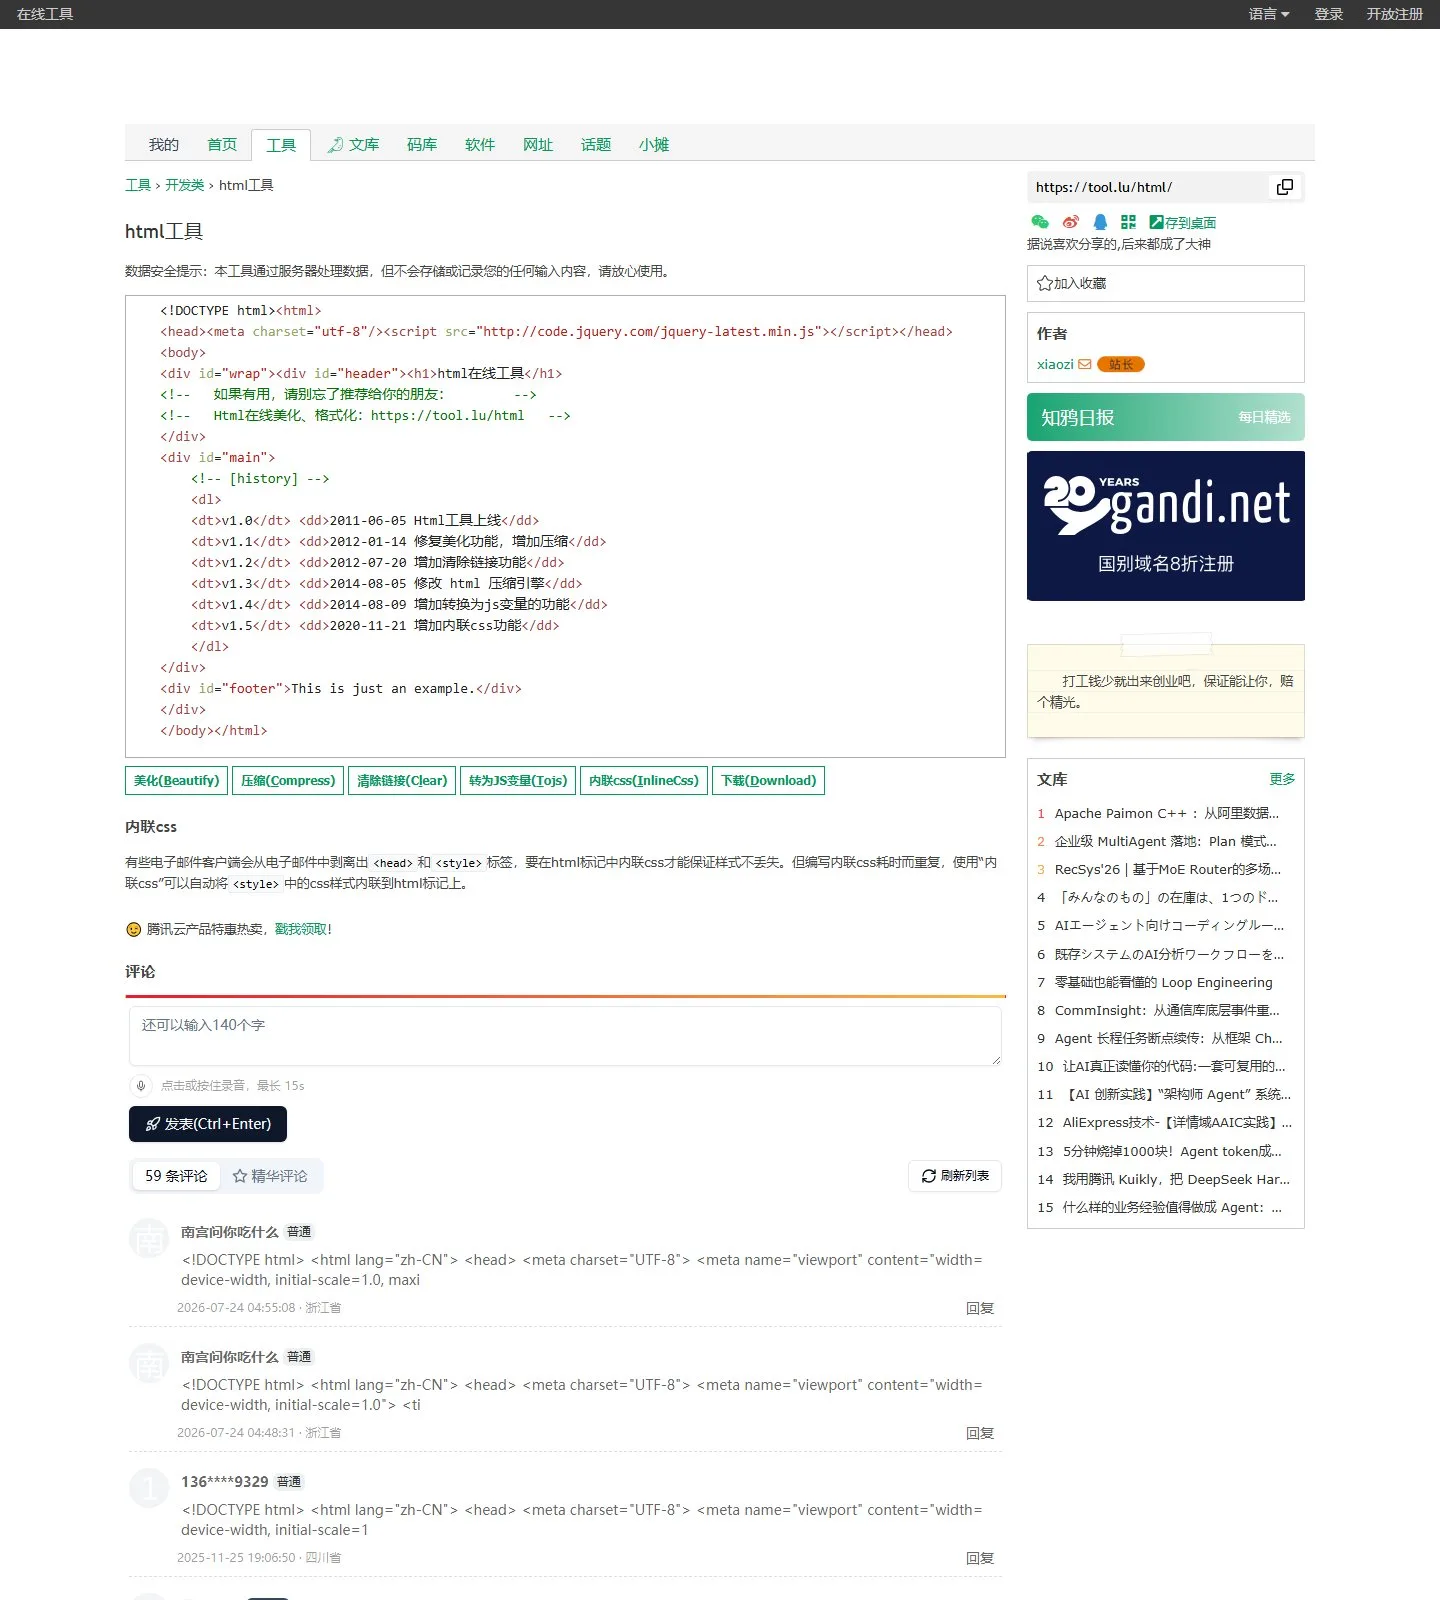Click 开放注册 in the top bar
Image resolution: width=1440 pixels, height=1600 pixels.
1394,14
